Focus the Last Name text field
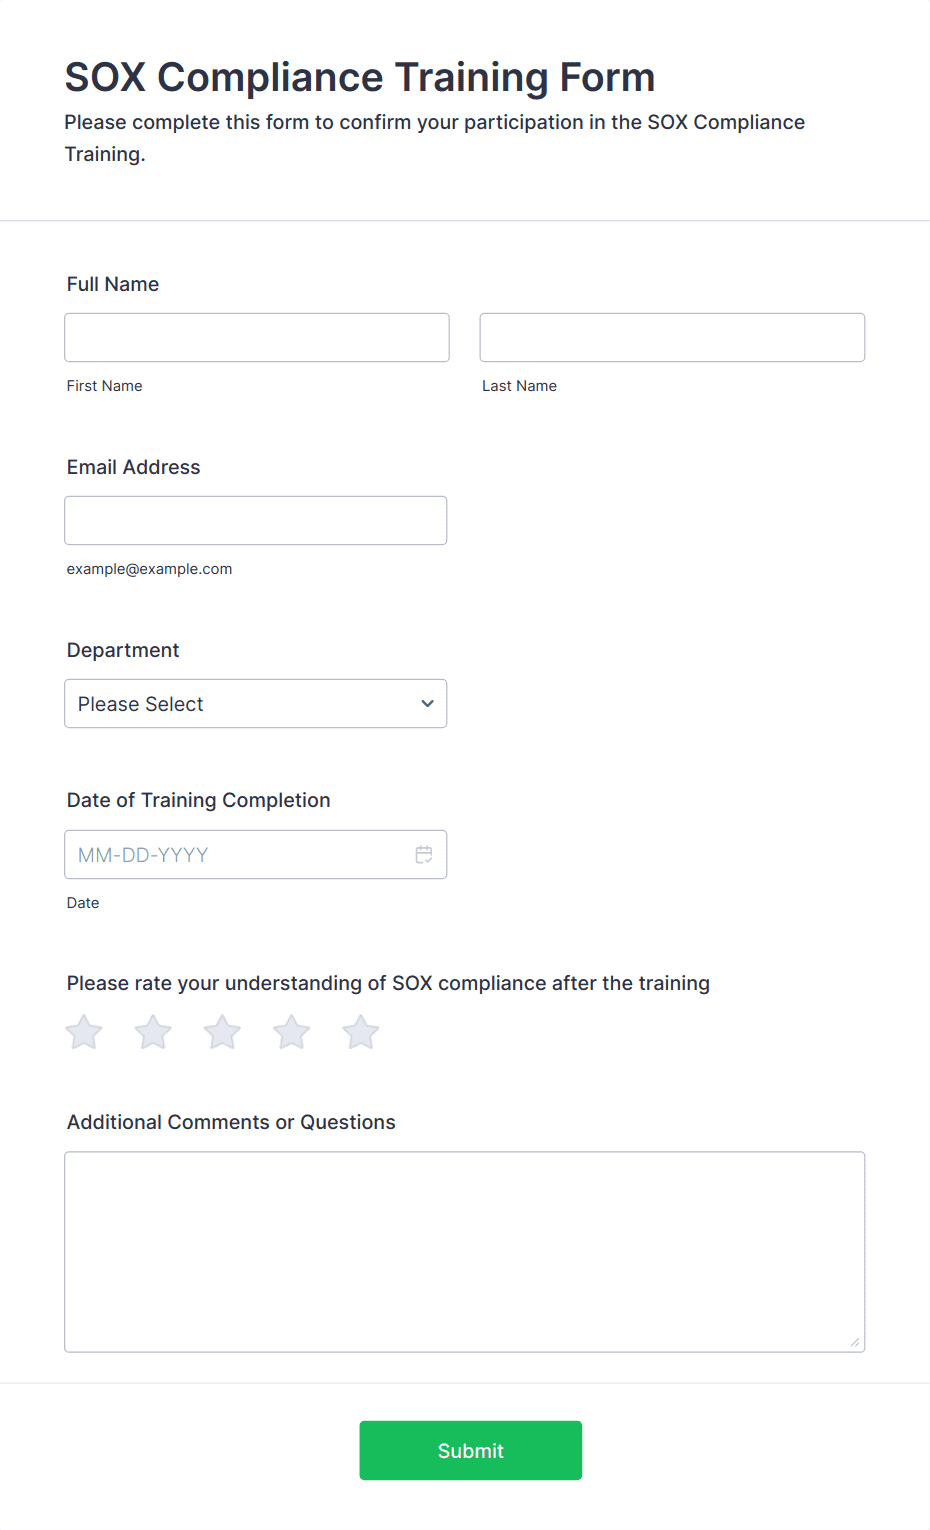Image resolution: width=930 pixels, height=1530 pixels. [672, 338]
